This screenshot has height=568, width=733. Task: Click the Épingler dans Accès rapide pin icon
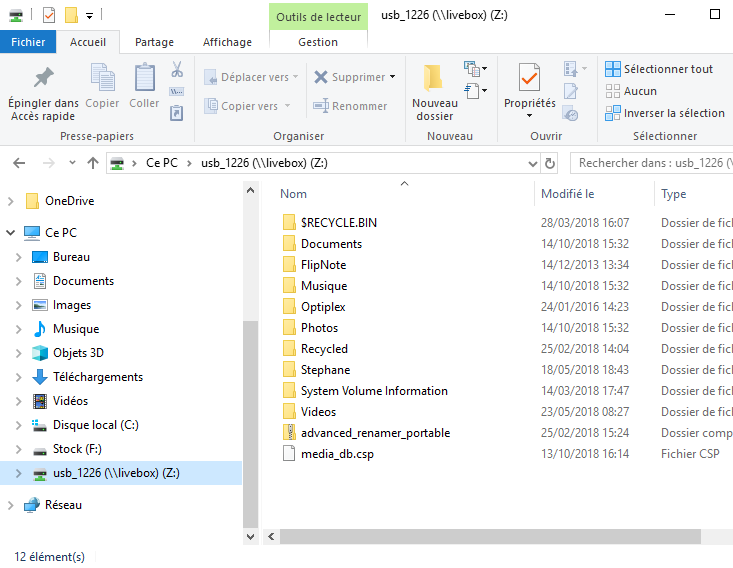coord(43,78)
